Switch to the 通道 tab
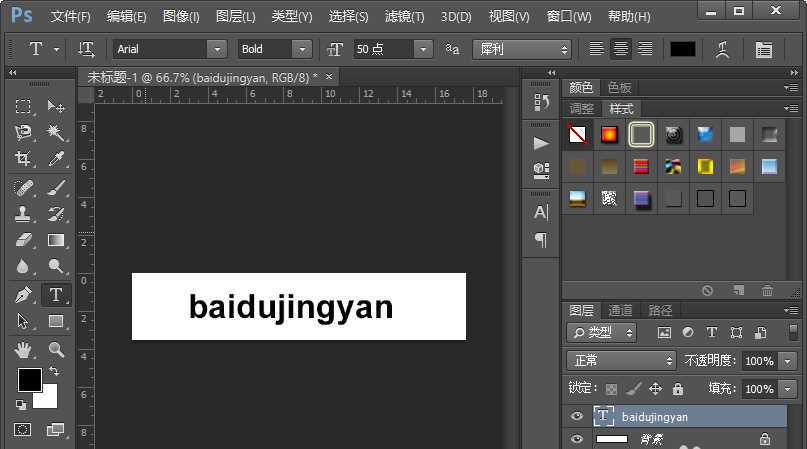Image resolution: width=807 pixels, height=449 pixels. coord(621,310)
